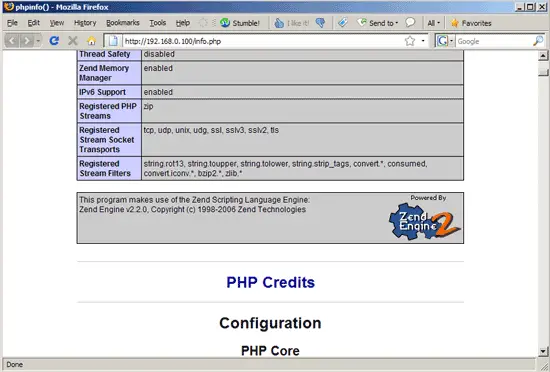
Task: Click the scrollbar down arrow
Action: tap(543, 351)
